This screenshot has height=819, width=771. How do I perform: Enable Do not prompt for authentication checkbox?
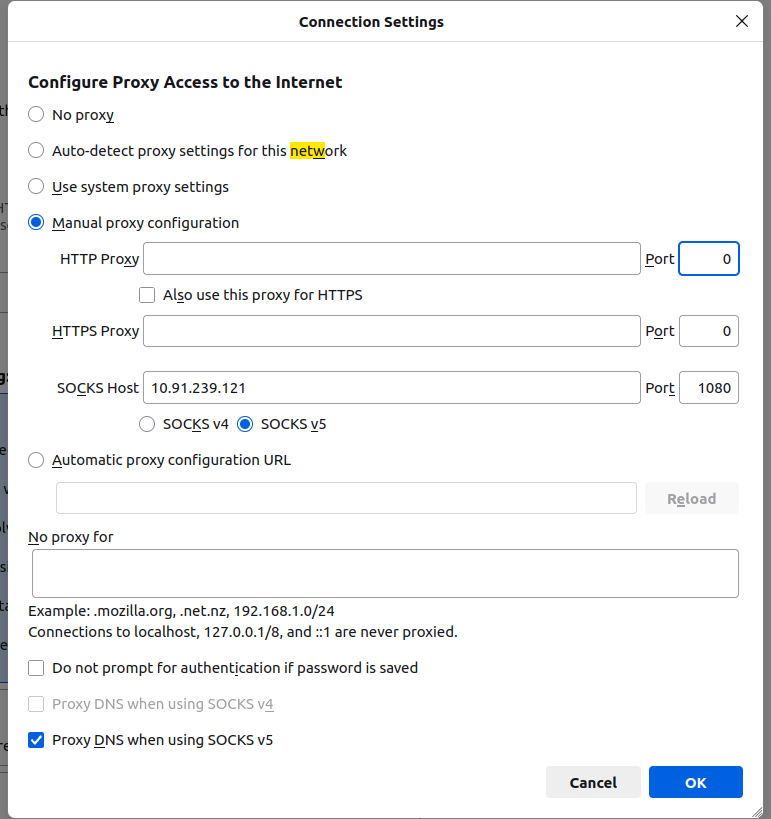(37, 668)
